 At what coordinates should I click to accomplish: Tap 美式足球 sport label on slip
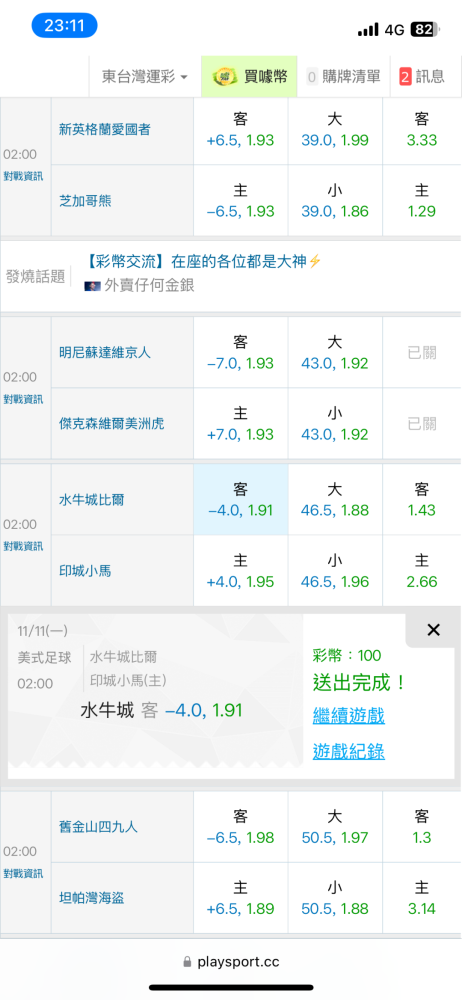(45, 657)
